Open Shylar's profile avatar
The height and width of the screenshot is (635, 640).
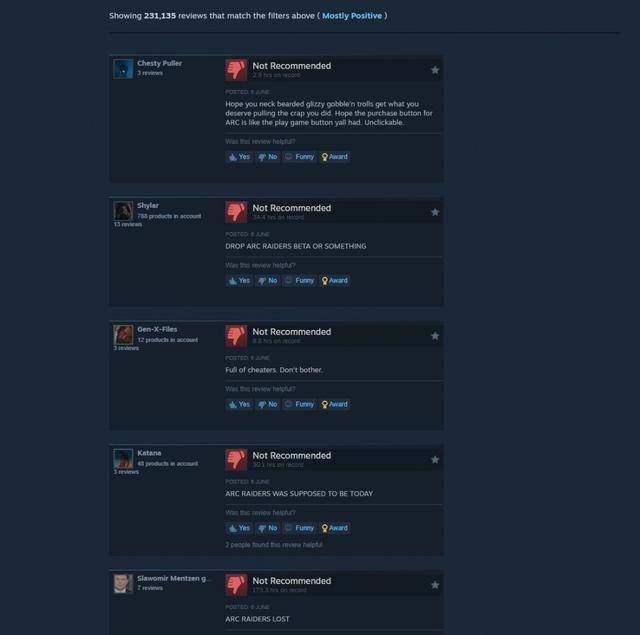(x=123, y=211)
